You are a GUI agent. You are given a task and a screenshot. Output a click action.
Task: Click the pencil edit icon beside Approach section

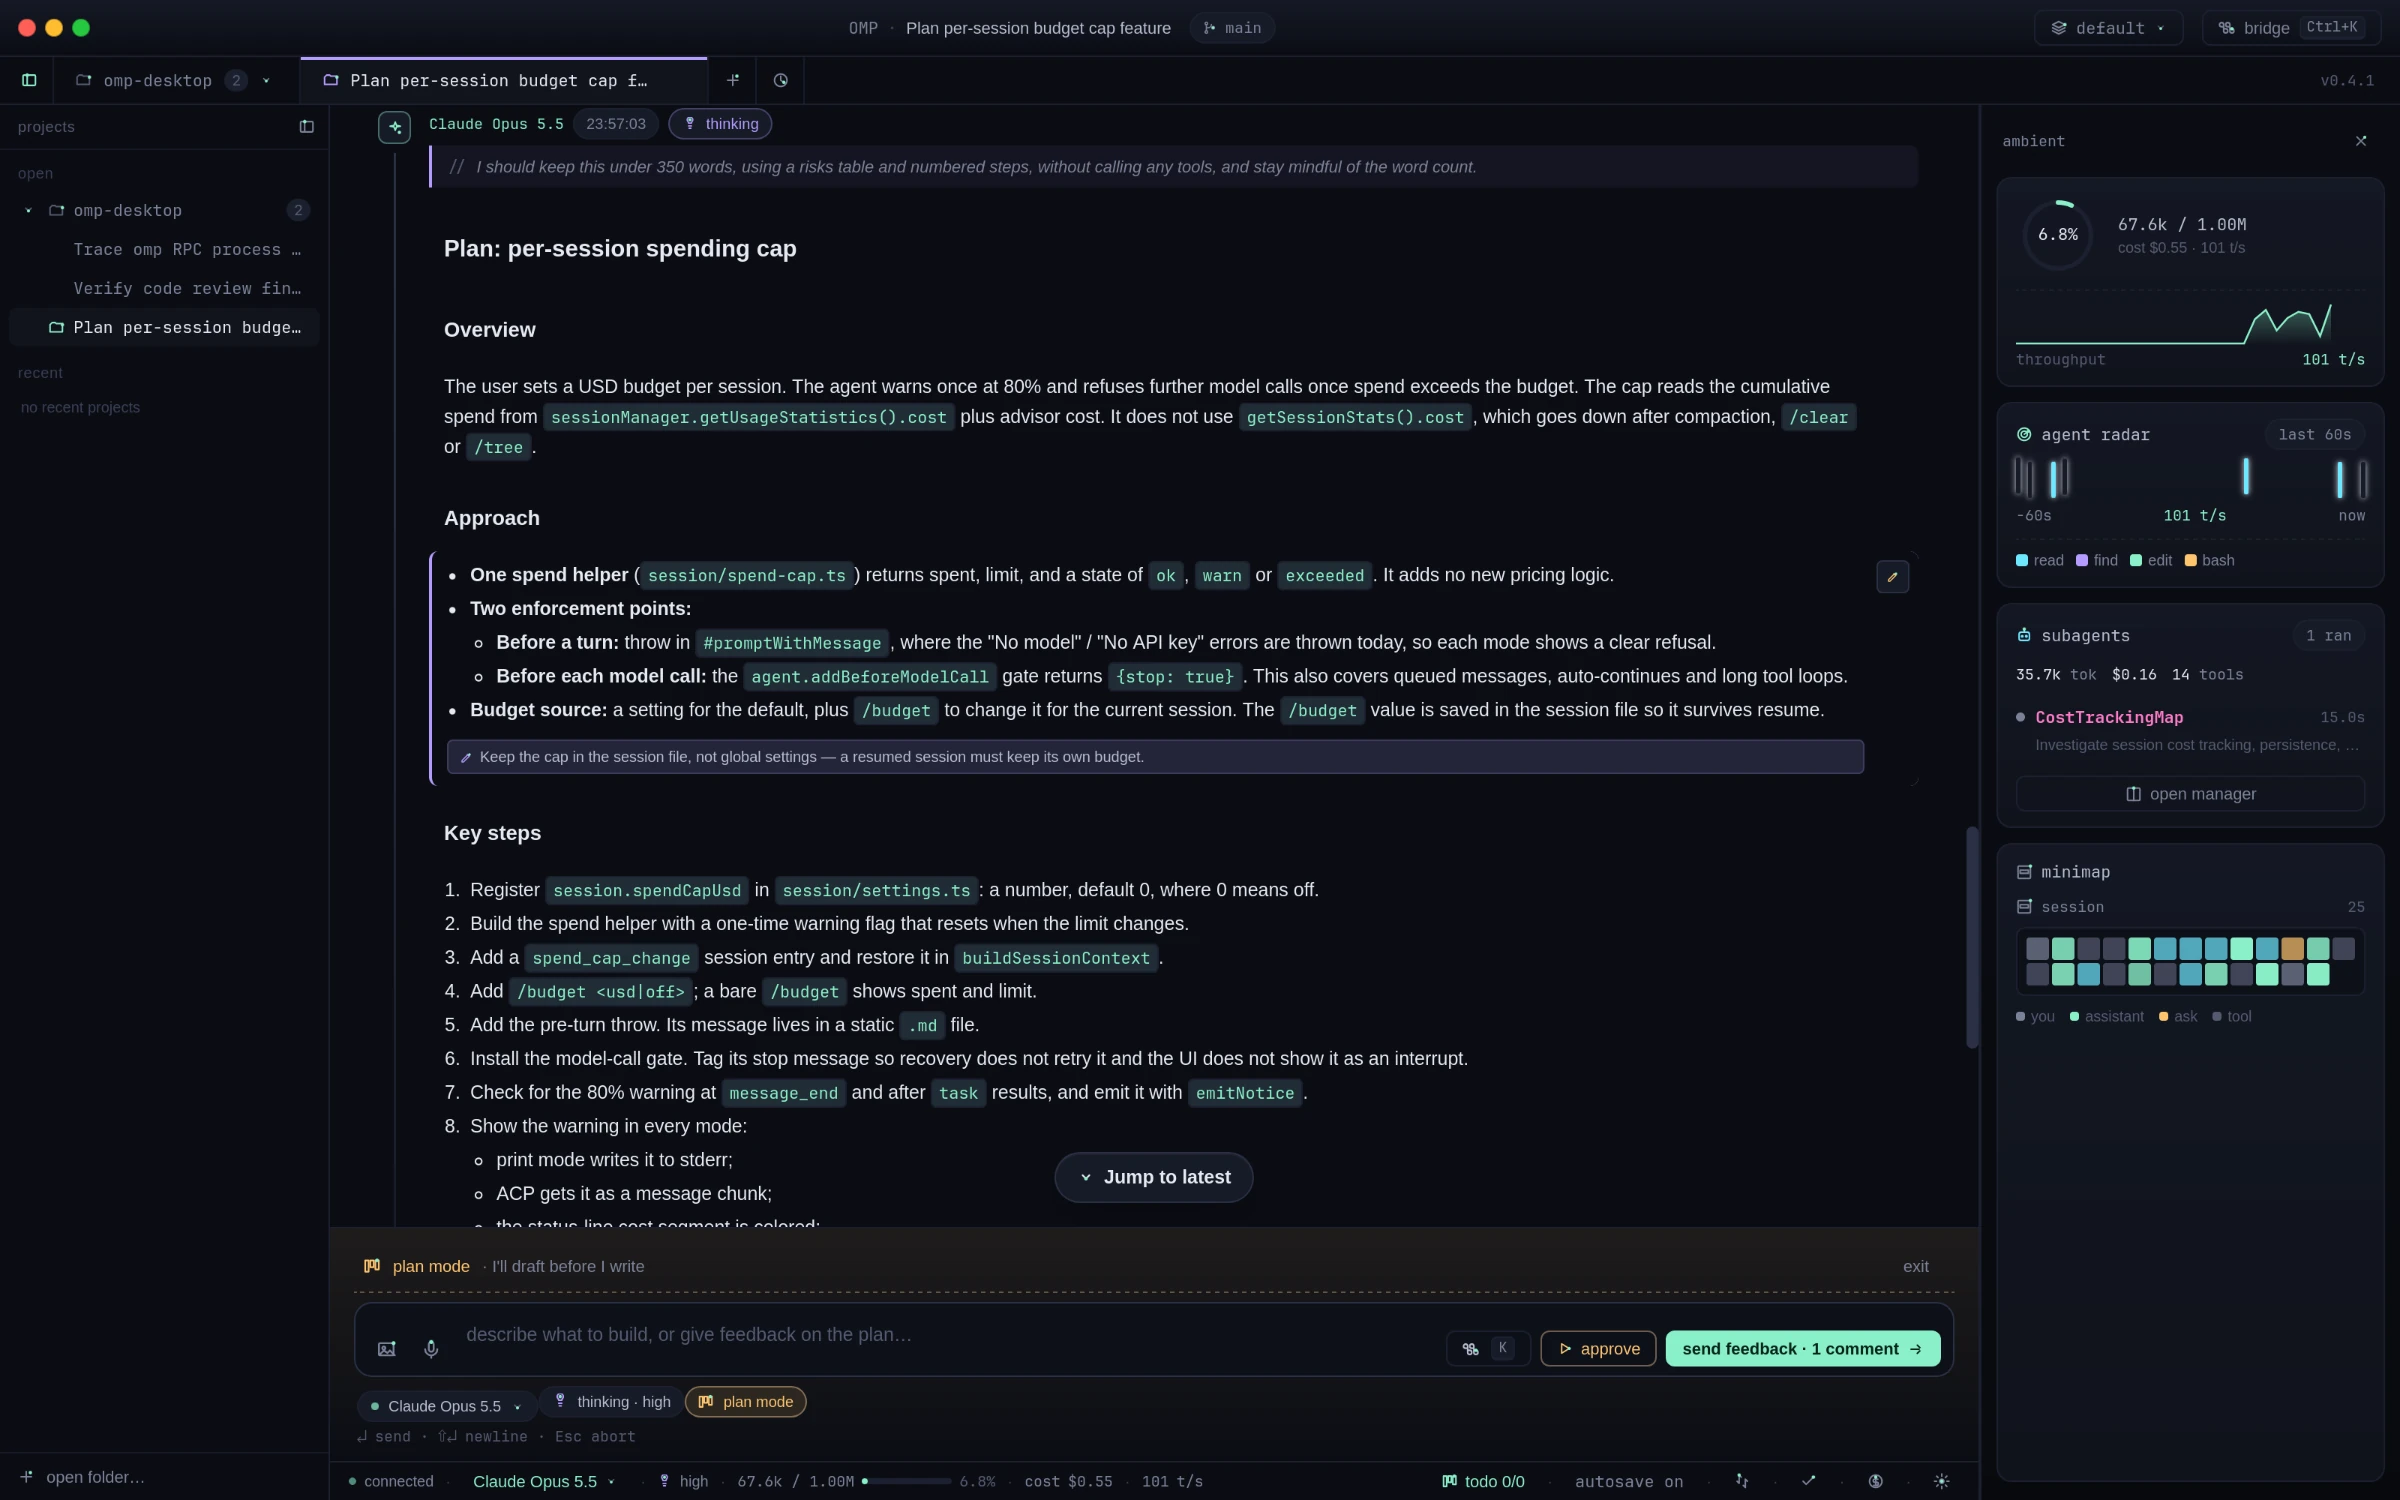(1892, 577)
